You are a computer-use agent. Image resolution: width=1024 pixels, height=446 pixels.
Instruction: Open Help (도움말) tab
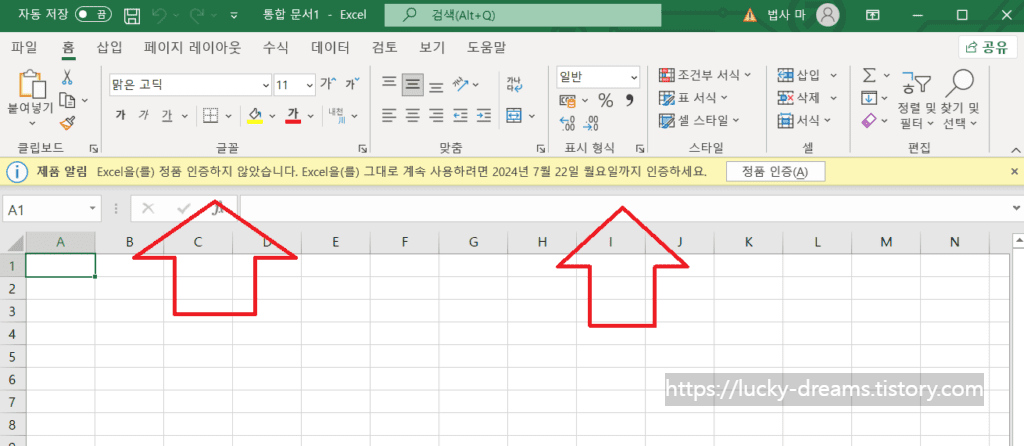(487, 47)
